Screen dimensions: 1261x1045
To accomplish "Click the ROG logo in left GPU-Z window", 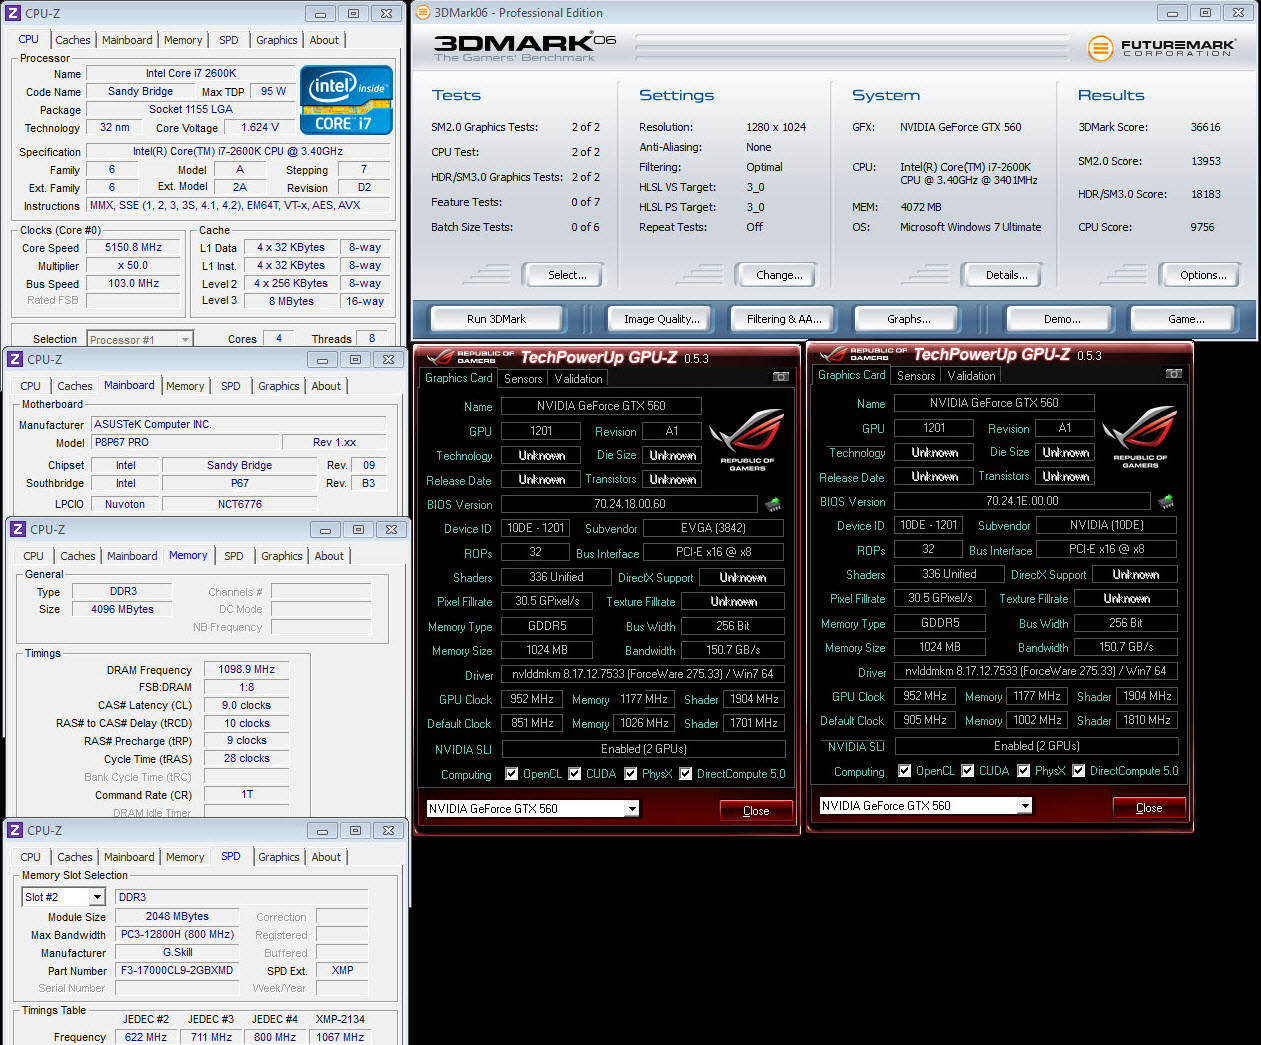I will [x=747, y=438].
